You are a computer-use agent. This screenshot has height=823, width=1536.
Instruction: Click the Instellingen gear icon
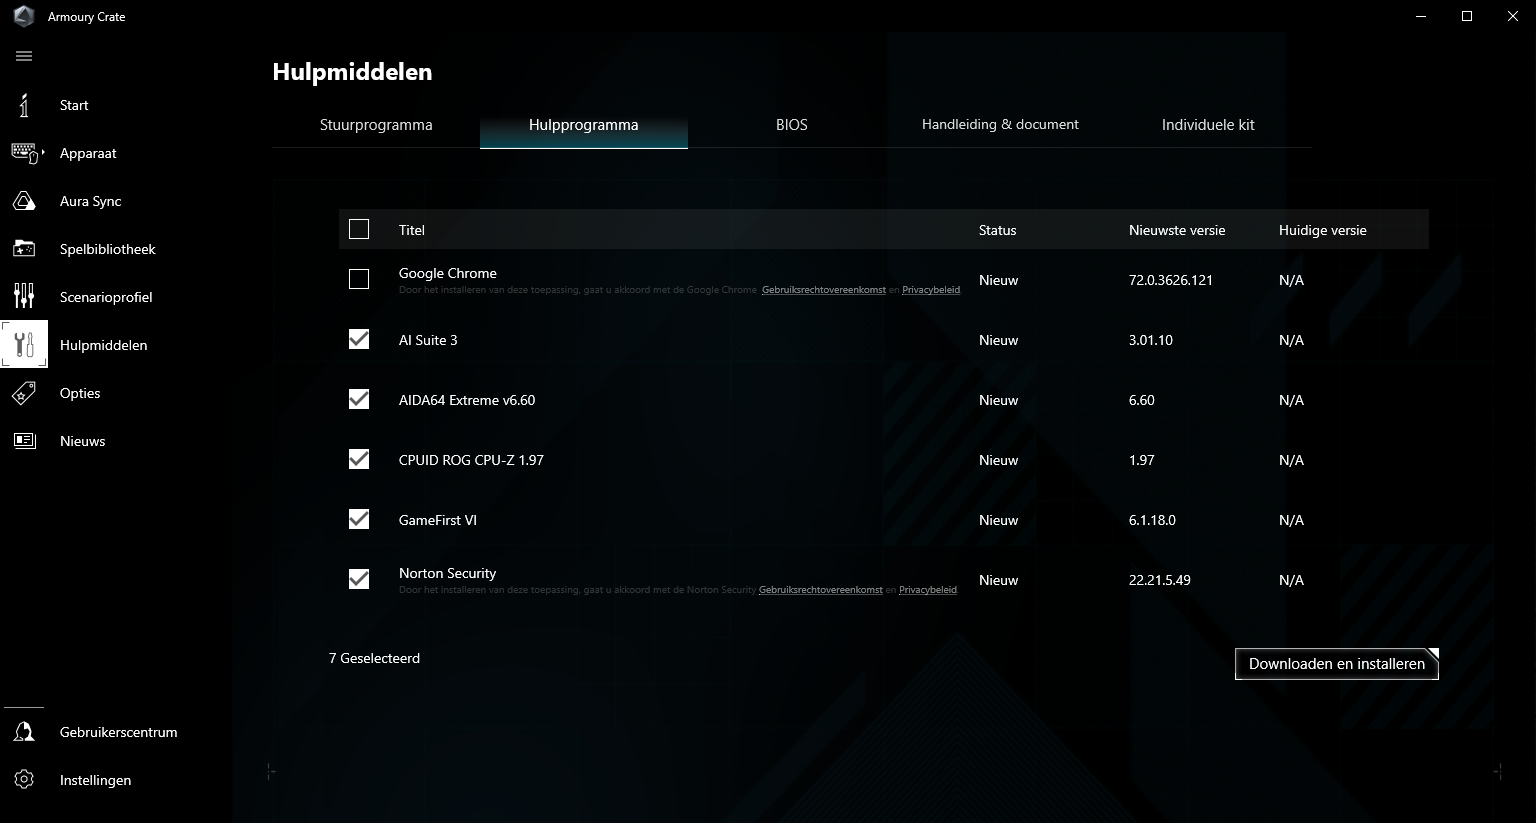click(24, 780)
